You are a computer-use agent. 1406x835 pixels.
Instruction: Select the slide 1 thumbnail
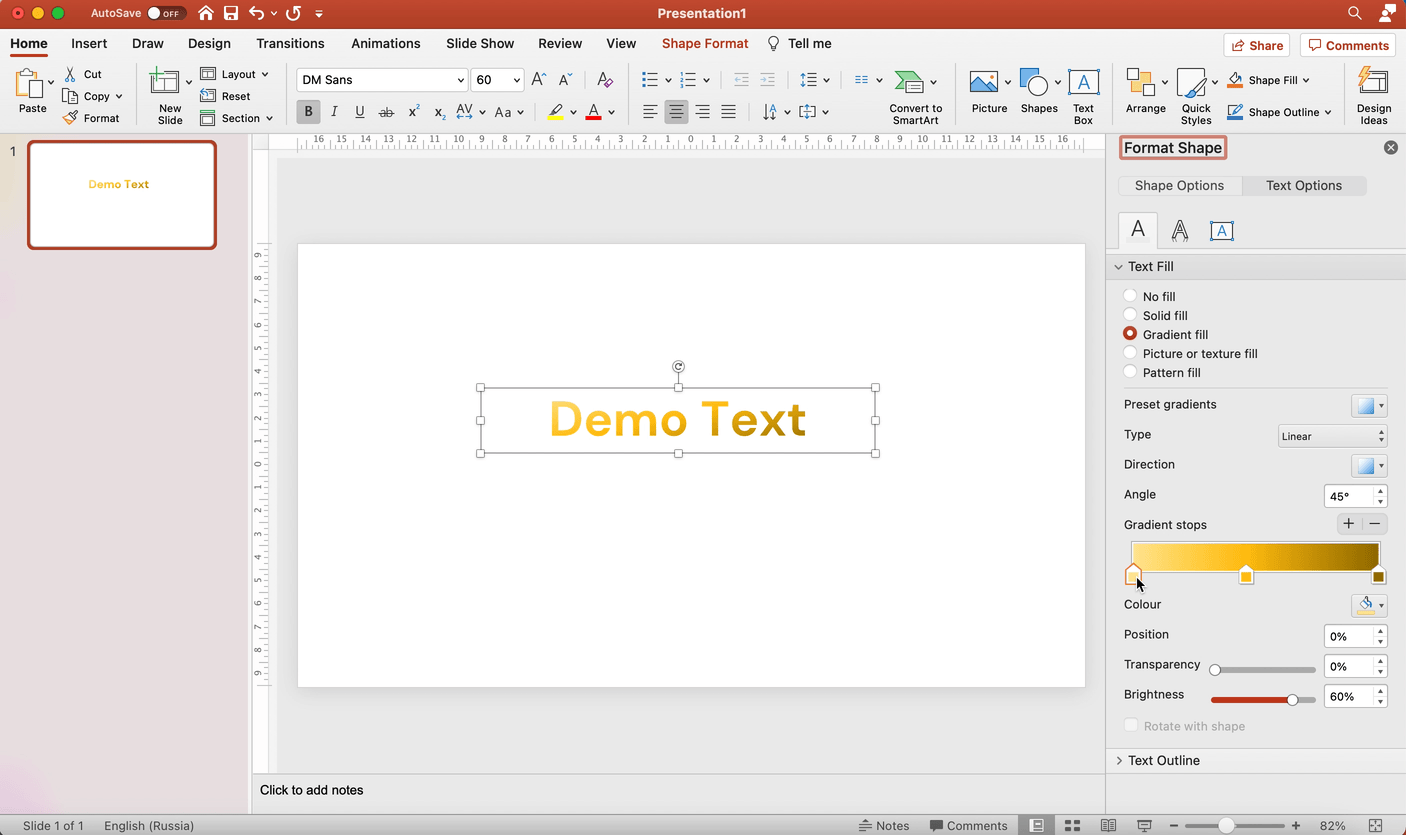(x=121, y=194)
